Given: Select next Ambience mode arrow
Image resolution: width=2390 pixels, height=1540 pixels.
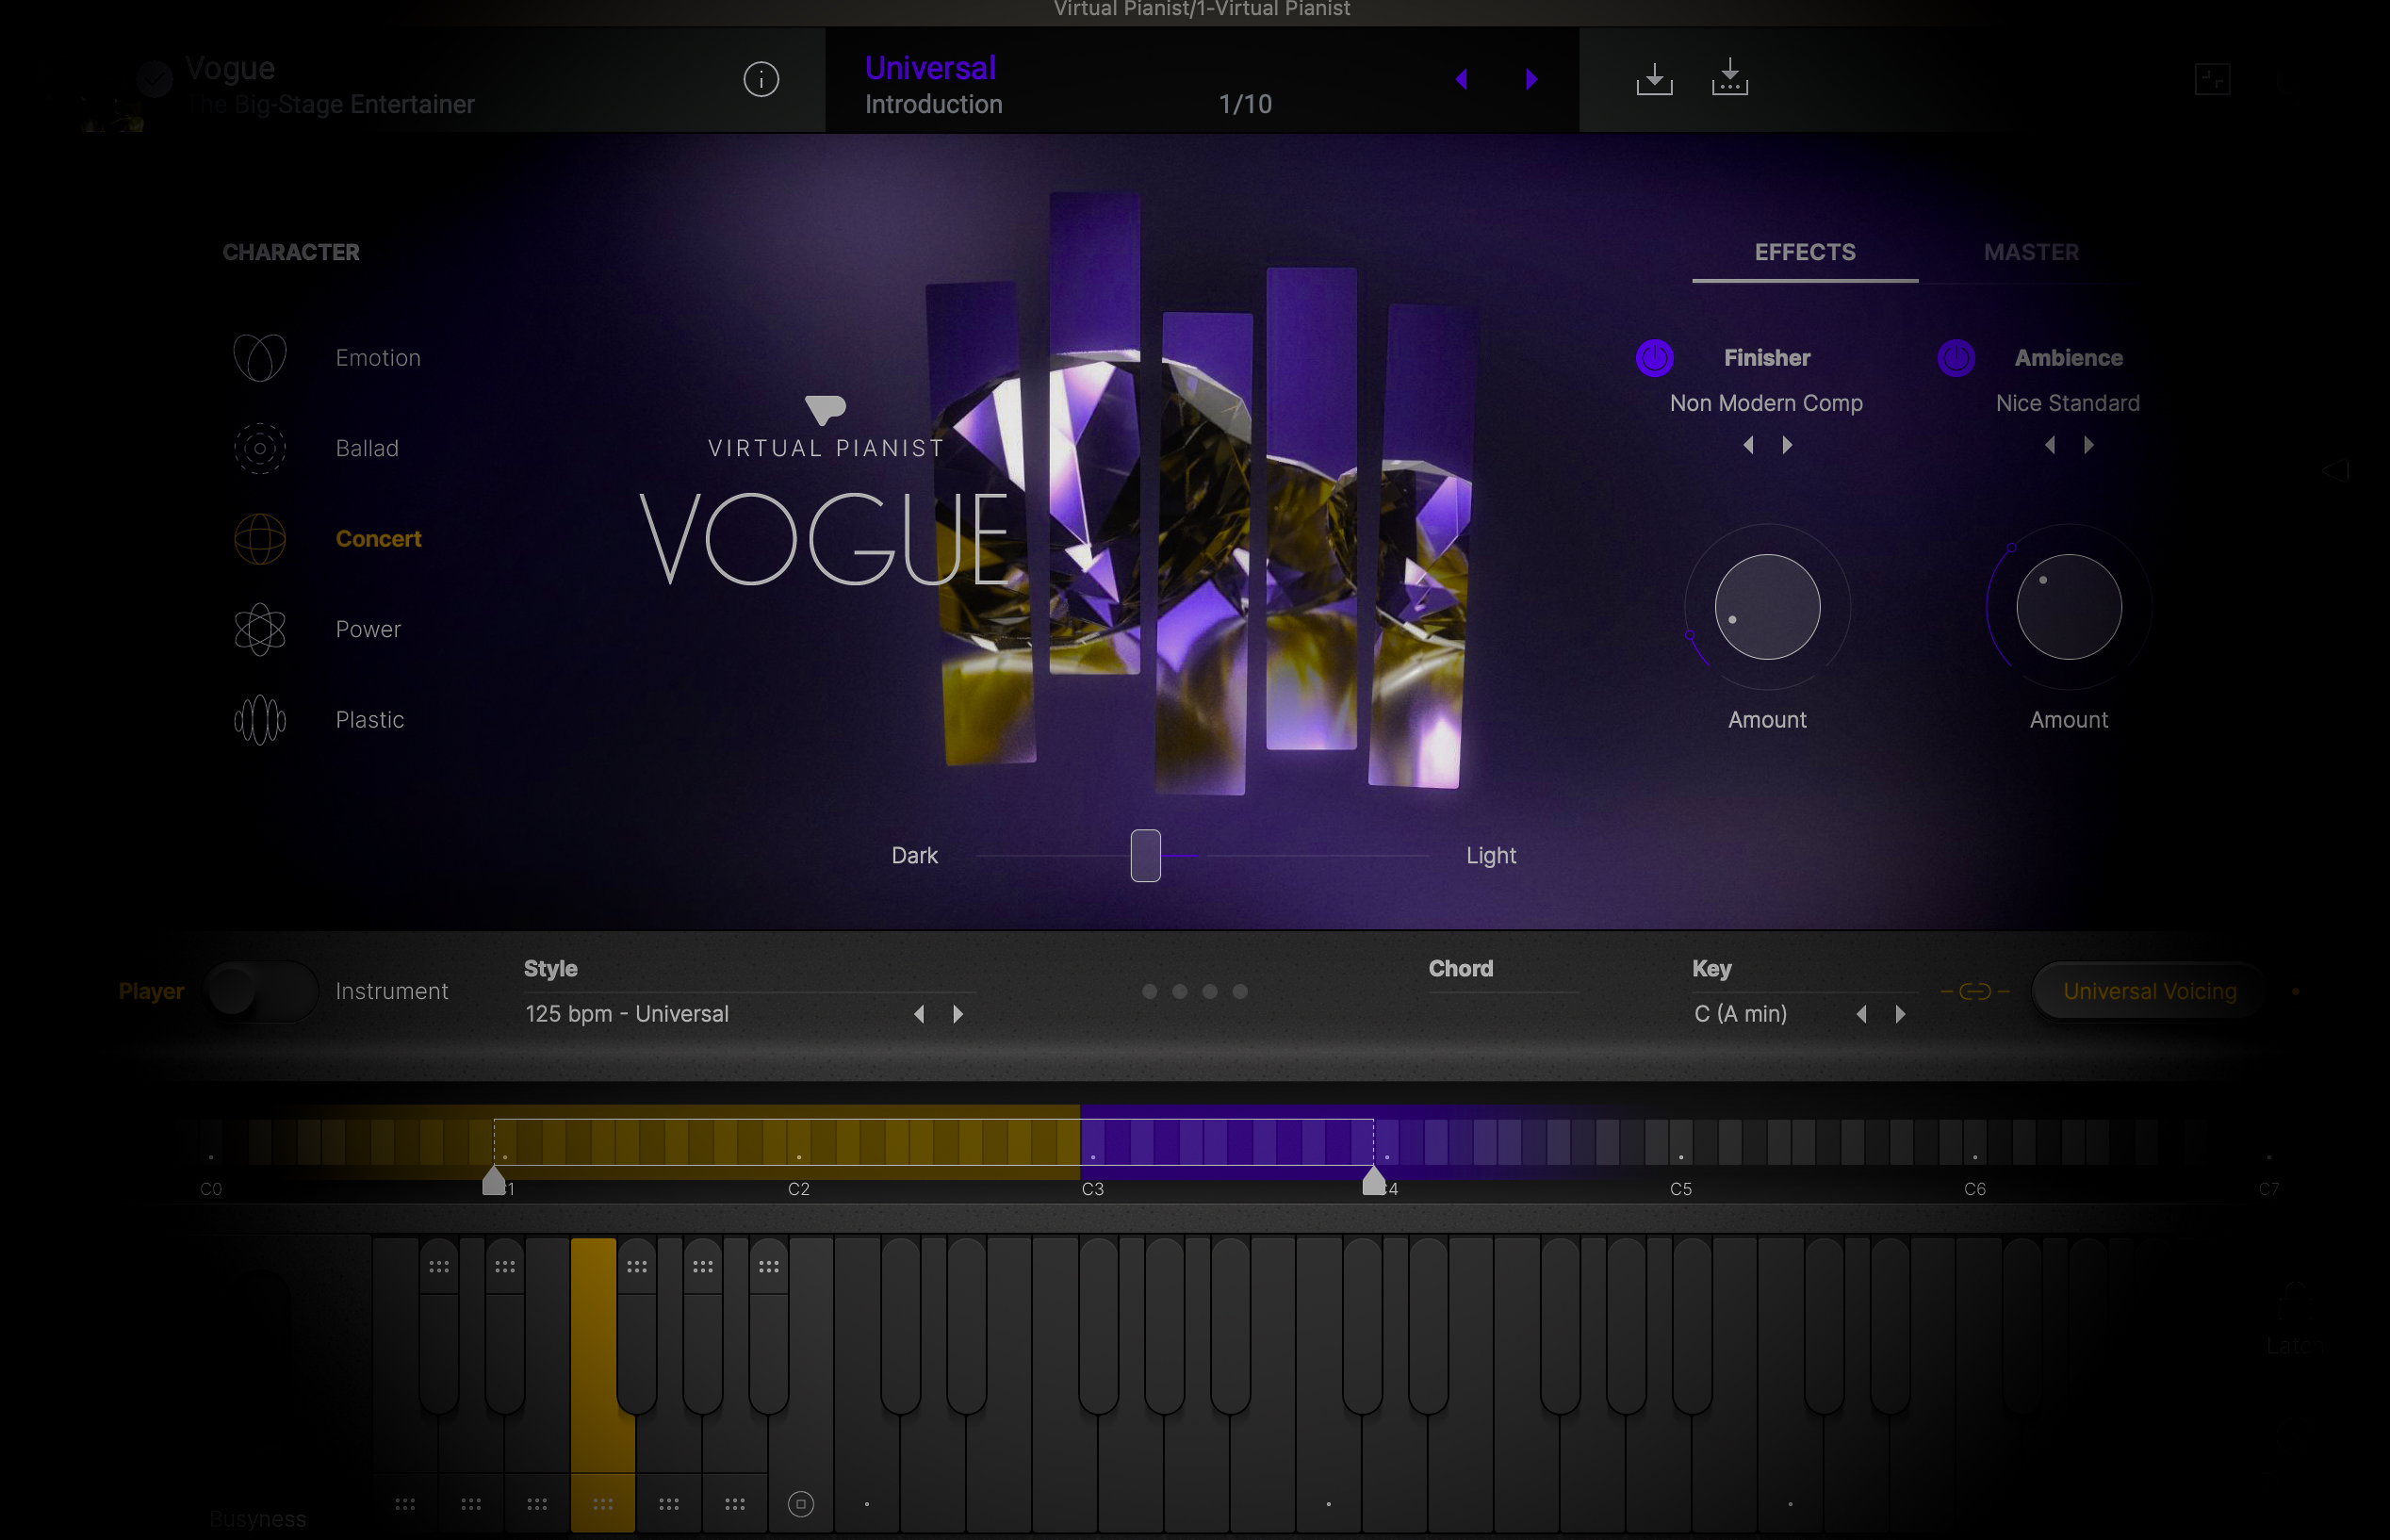Looking at the screenshot, I should (x=2089, y=445).
